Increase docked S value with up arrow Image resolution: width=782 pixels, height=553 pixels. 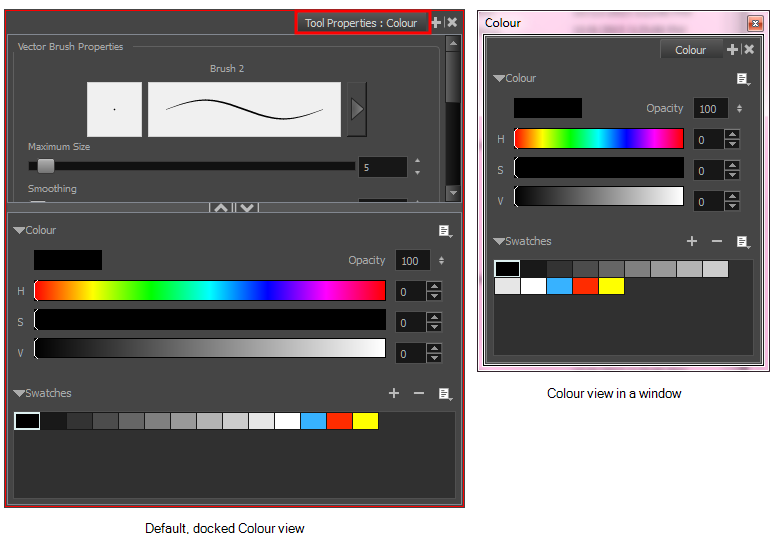[434, 318]
